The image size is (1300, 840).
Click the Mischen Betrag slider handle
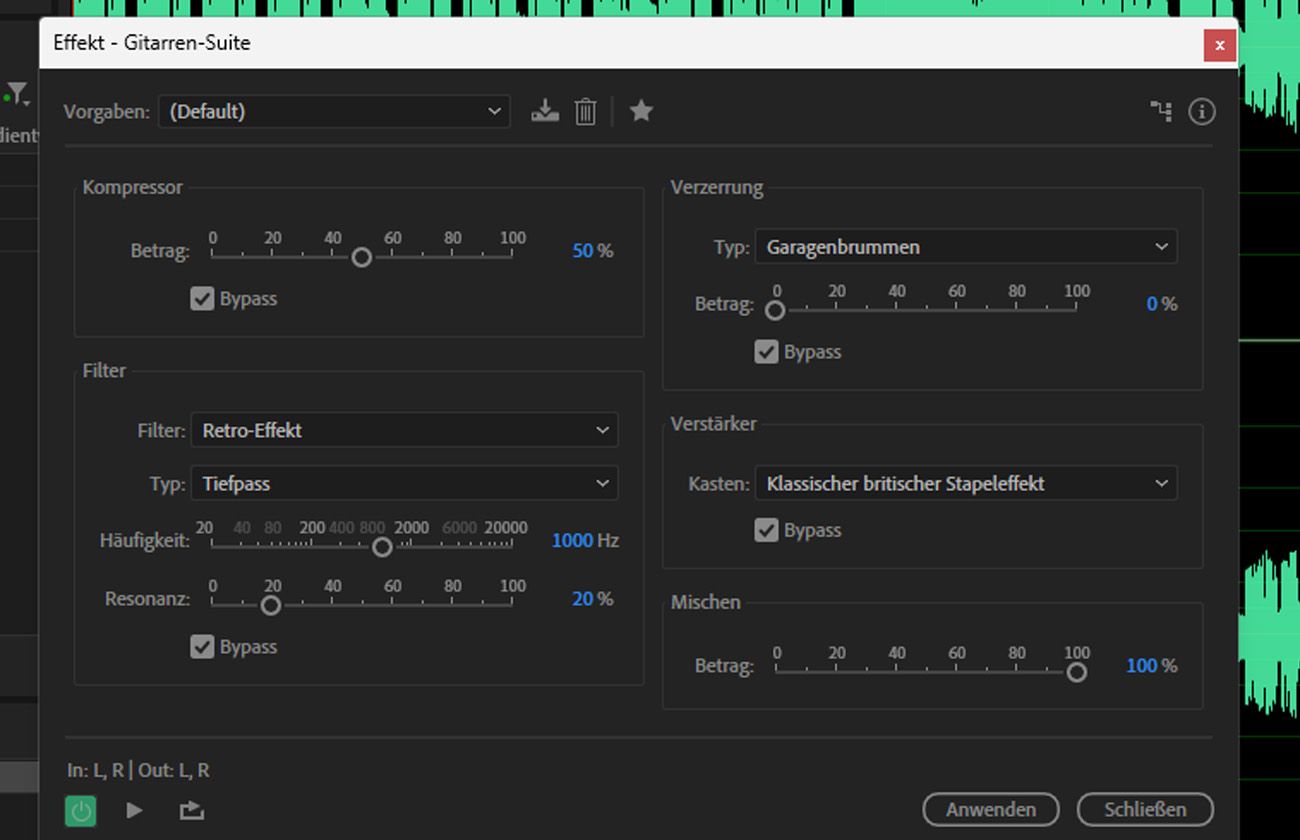pyautogui.click(x=1076, y=672)
